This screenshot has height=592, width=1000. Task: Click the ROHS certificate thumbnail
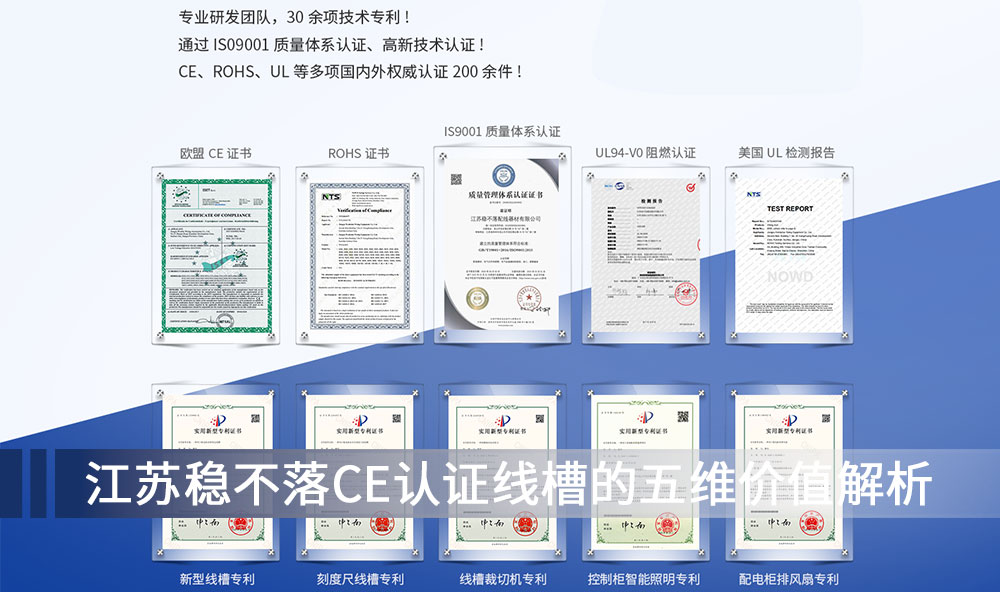[x=358, y=256]
